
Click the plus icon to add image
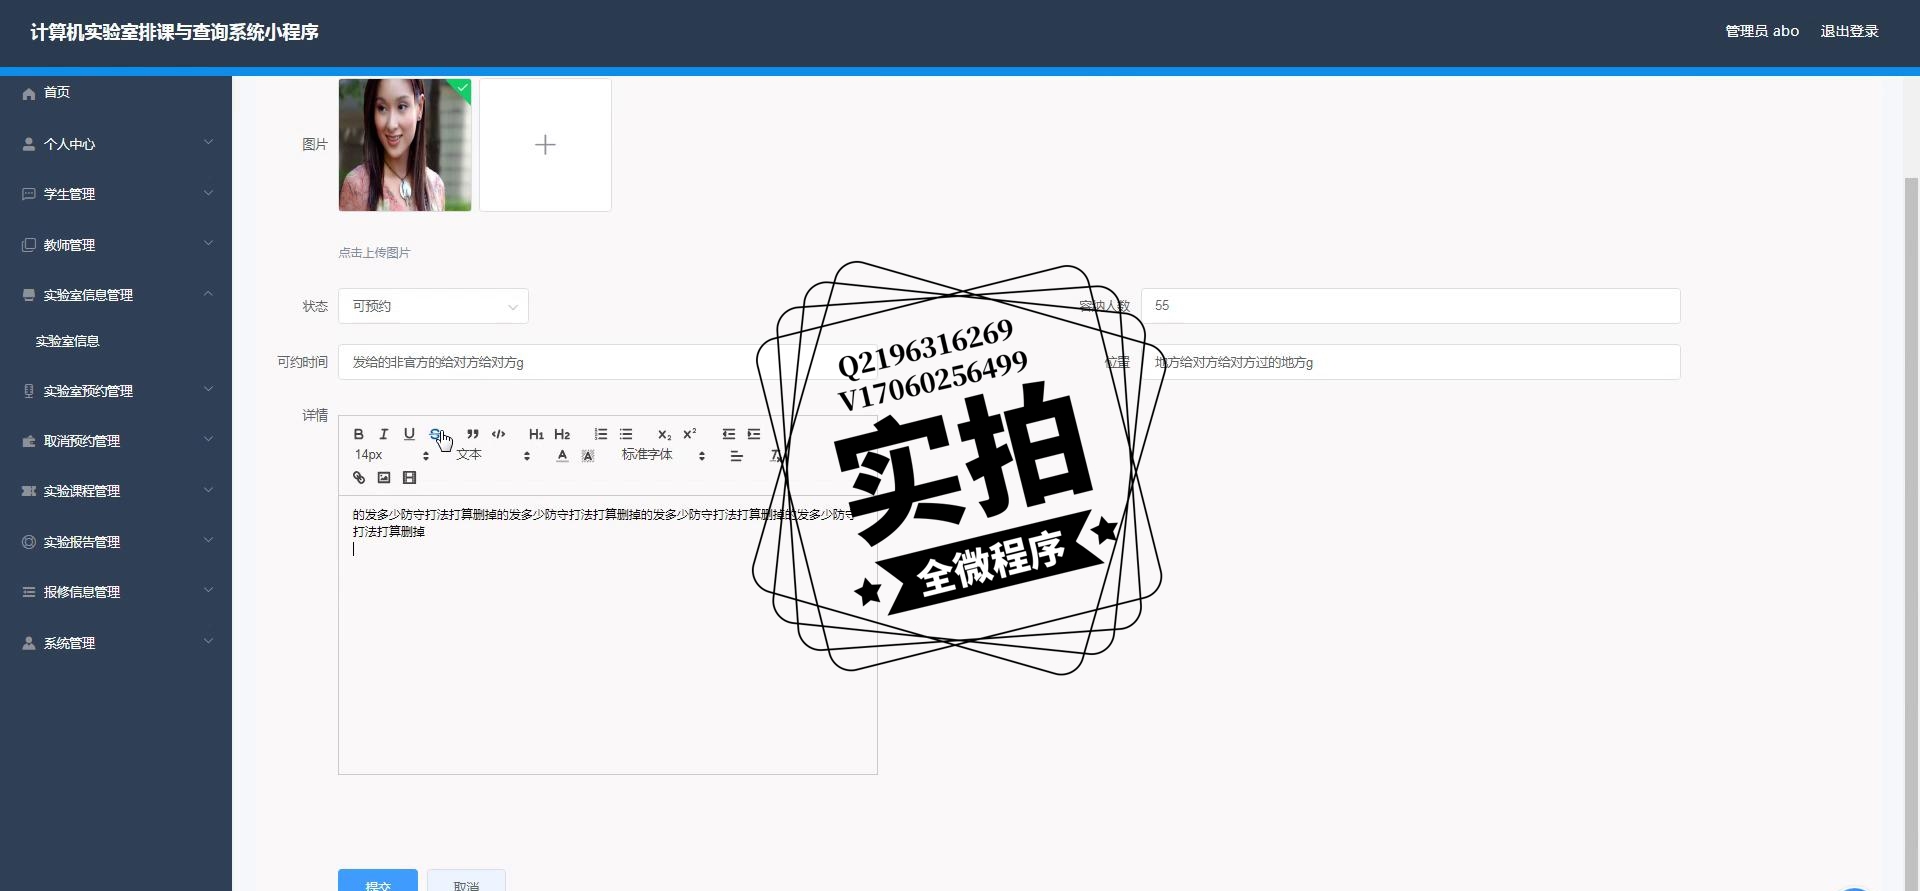pos(545,145)
